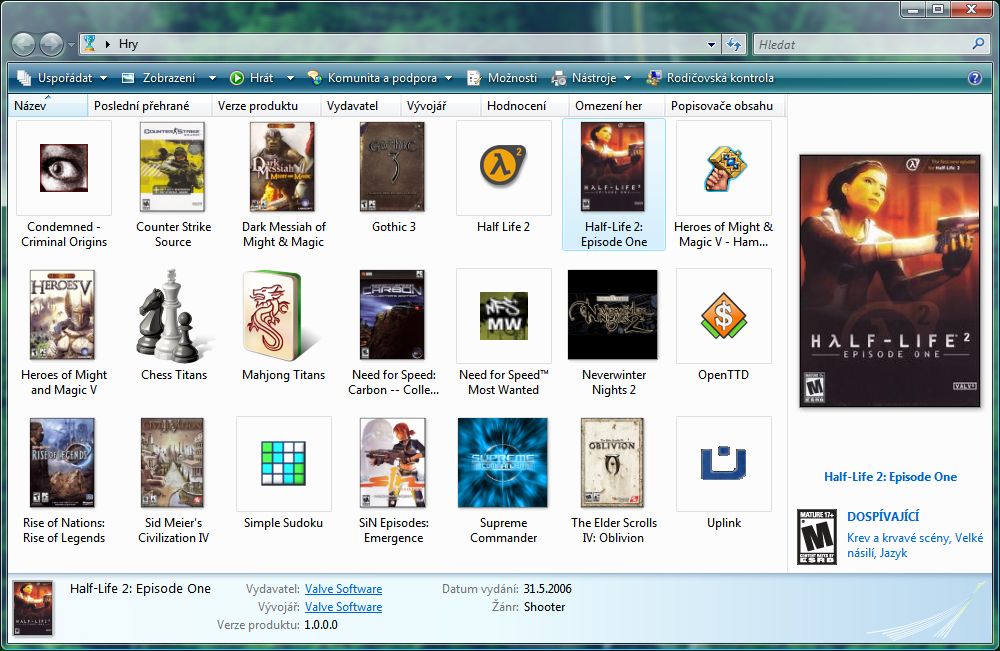Select the Simple Sudoku grid icon
This screenshot has width=1000, height=651.
pyautogui.click(x=283, y=464)
